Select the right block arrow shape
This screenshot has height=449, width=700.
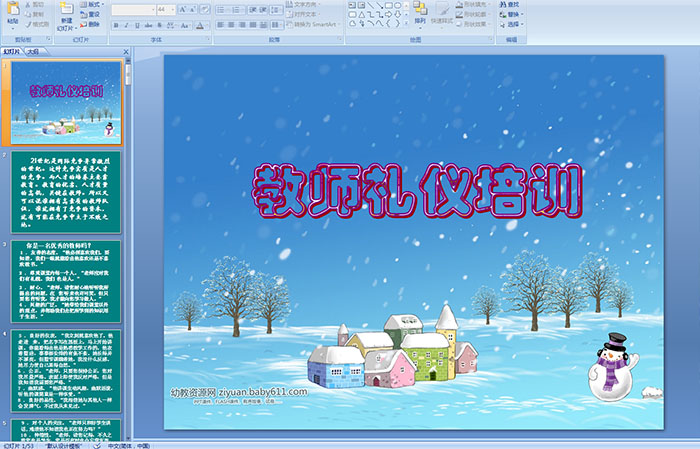tap(388, 14)
